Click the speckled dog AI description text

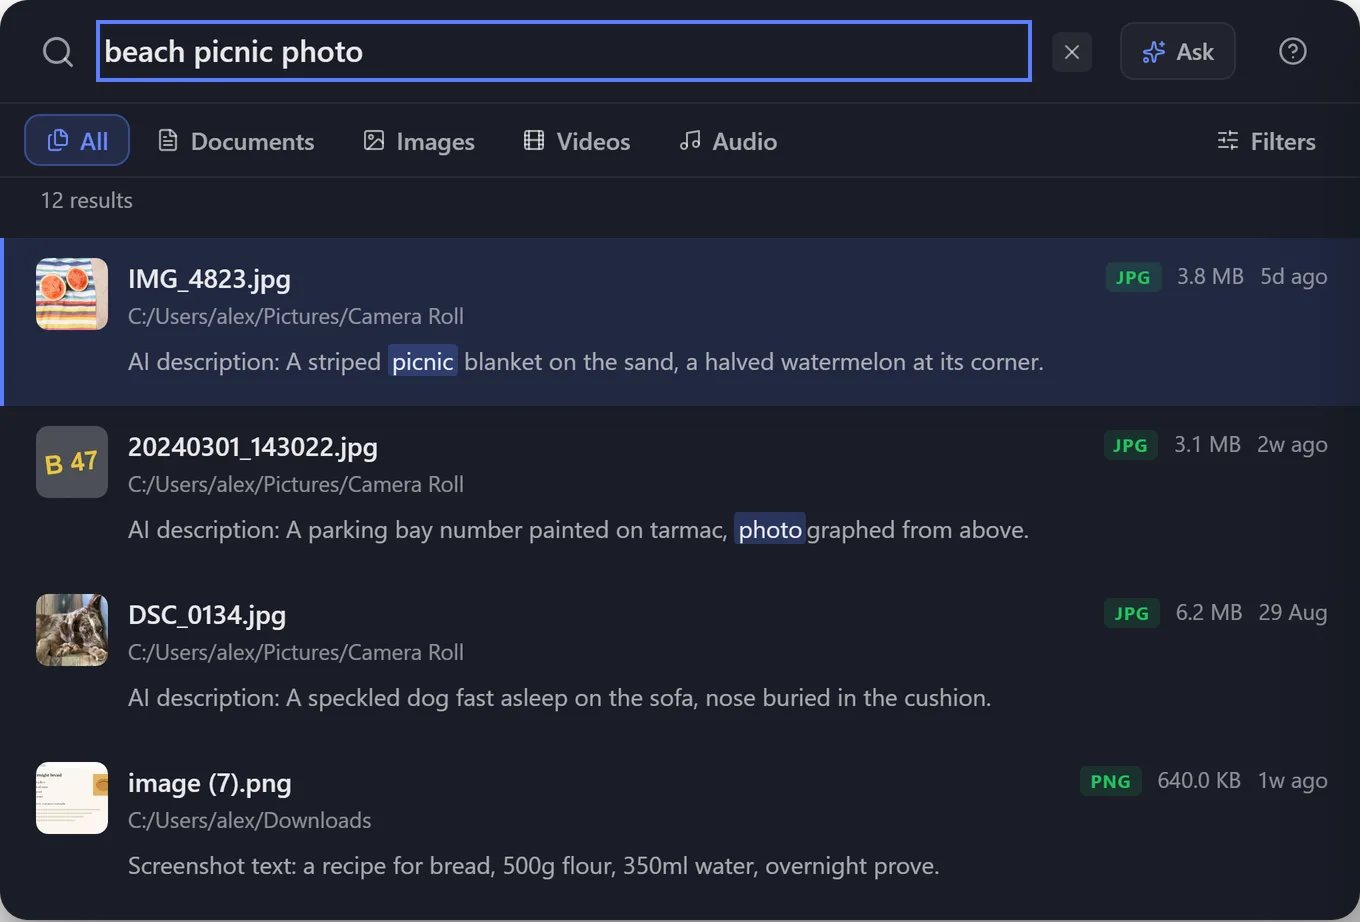[560, 697]
